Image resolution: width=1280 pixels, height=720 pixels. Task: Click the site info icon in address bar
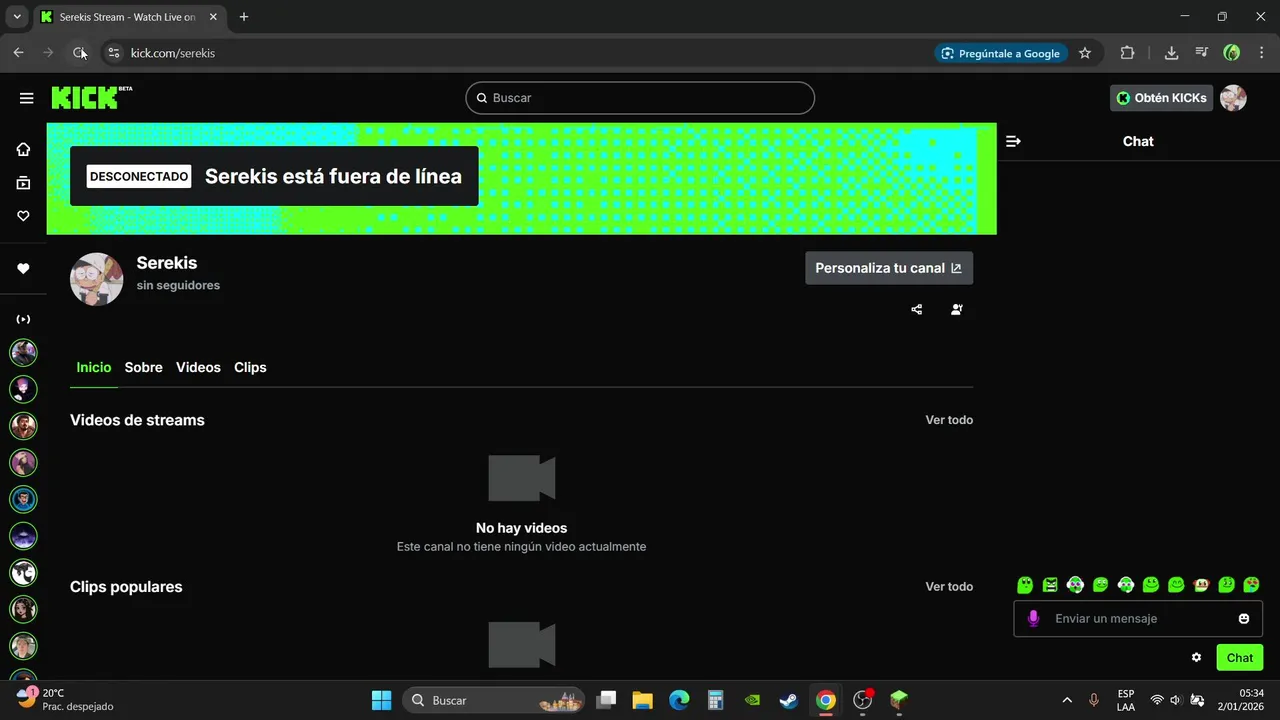point(113,53)
